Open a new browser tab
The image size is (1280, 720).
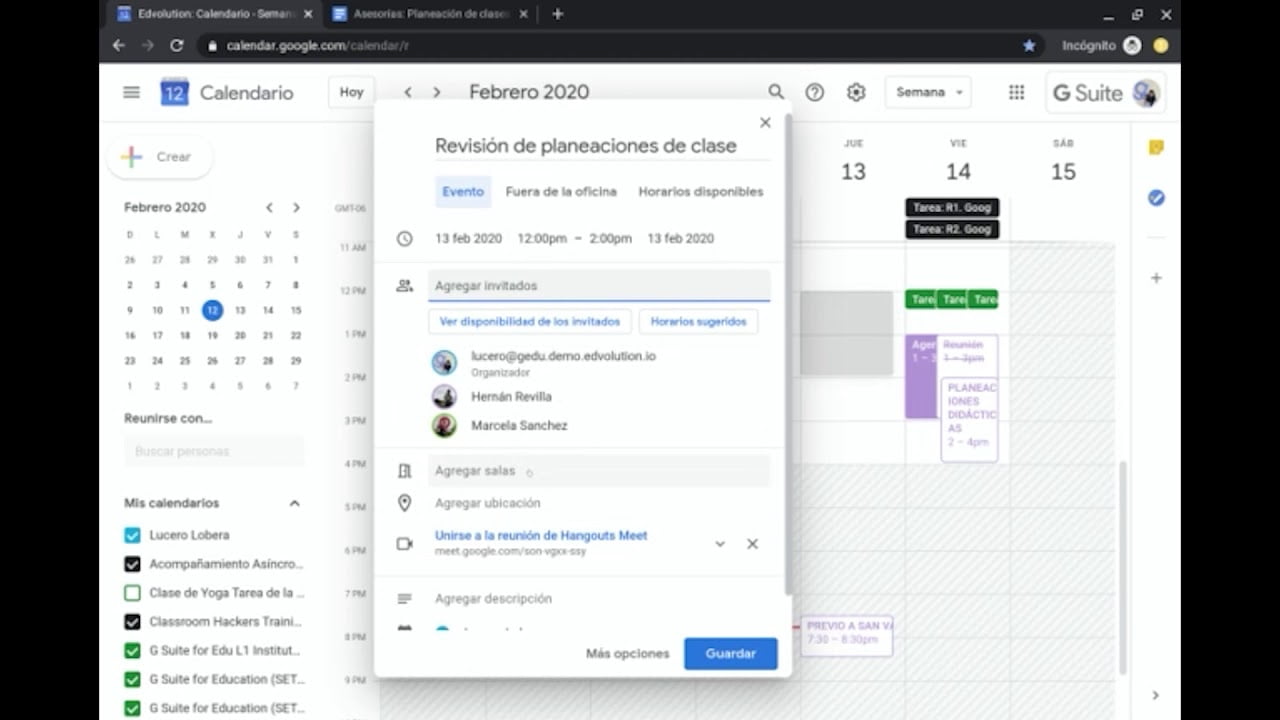(558, 14)
